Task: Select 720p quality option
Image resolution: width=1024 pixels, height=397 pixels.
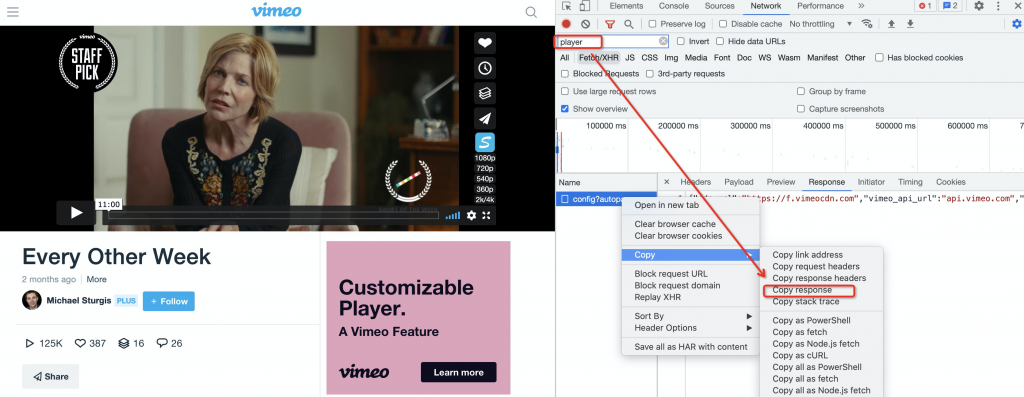Action: click(x=485, y=168)
